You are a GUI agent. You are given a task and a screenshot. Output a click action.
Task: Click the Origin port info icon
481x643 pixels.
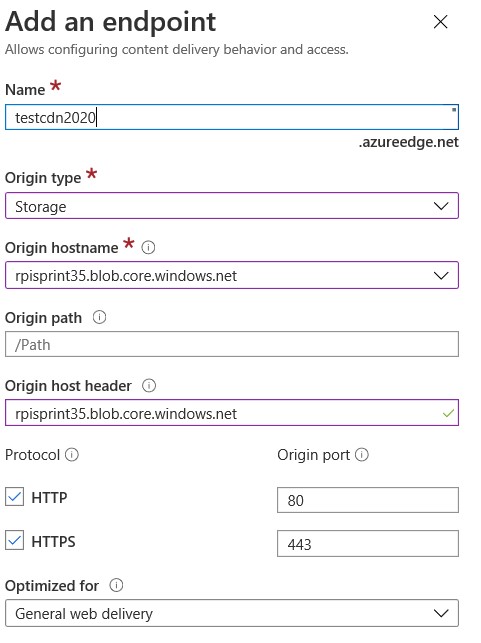click(x=362, y=454)
